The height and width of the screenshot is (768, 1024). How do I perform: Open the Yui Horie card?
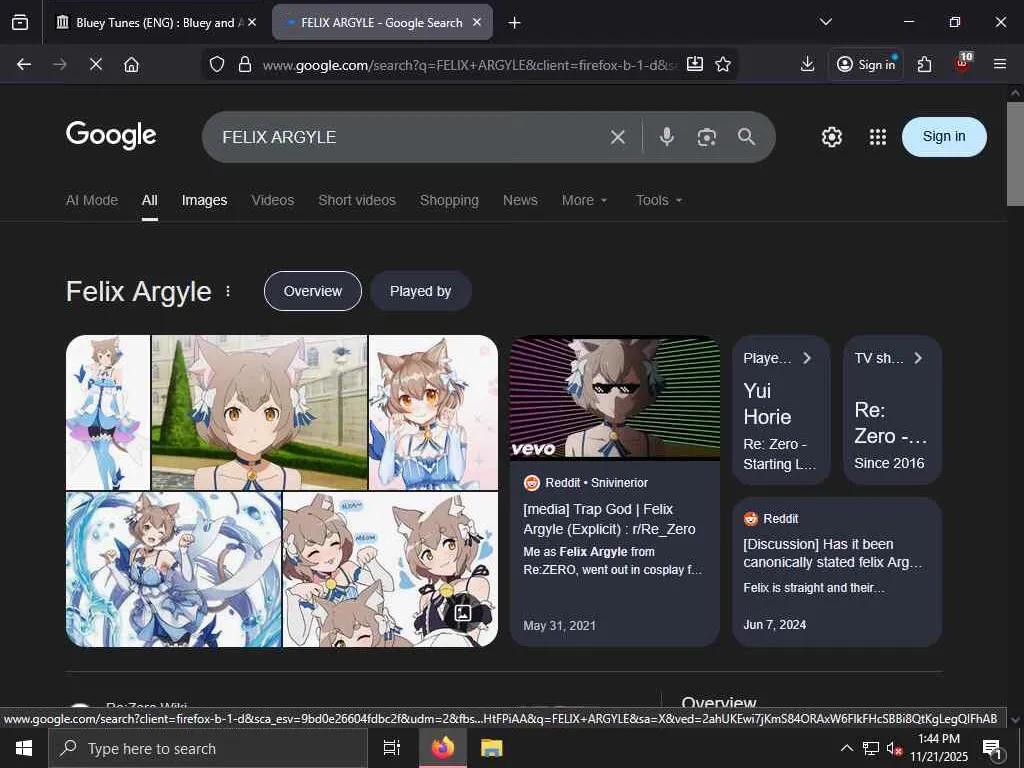point(781,410)
